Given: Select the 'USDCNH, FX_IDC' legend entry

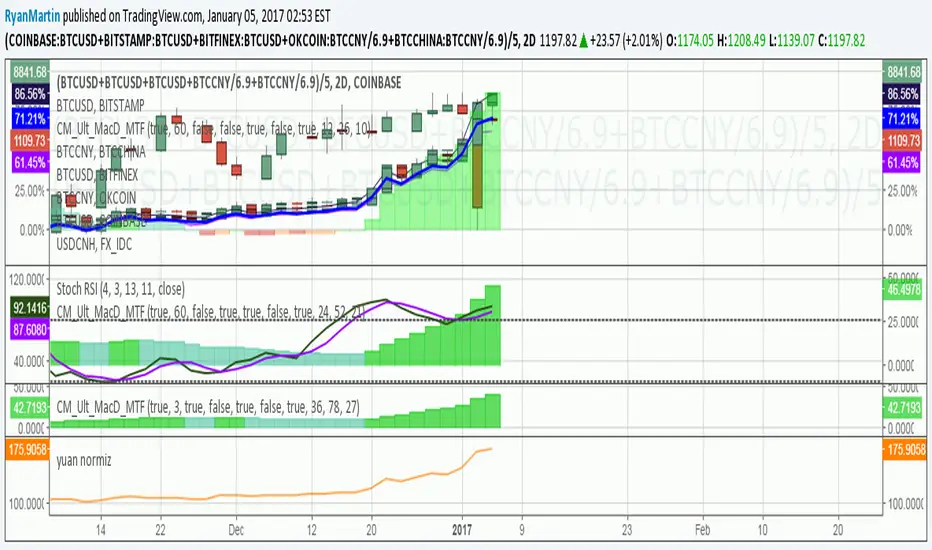Looking at the screenshot, I should coord(94,244).
